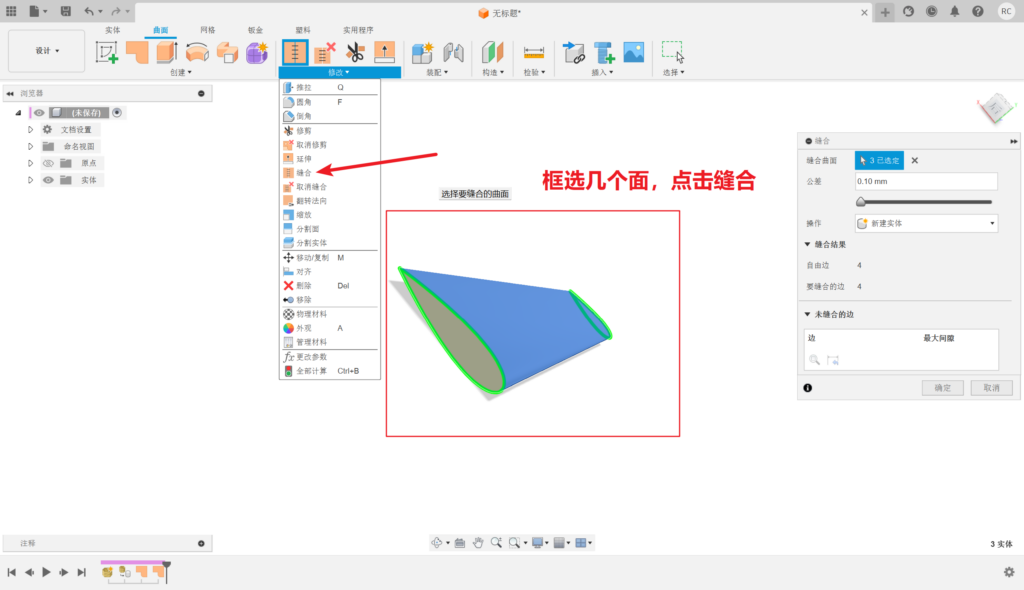Hide the 实体 folder via eye icon

47,180
